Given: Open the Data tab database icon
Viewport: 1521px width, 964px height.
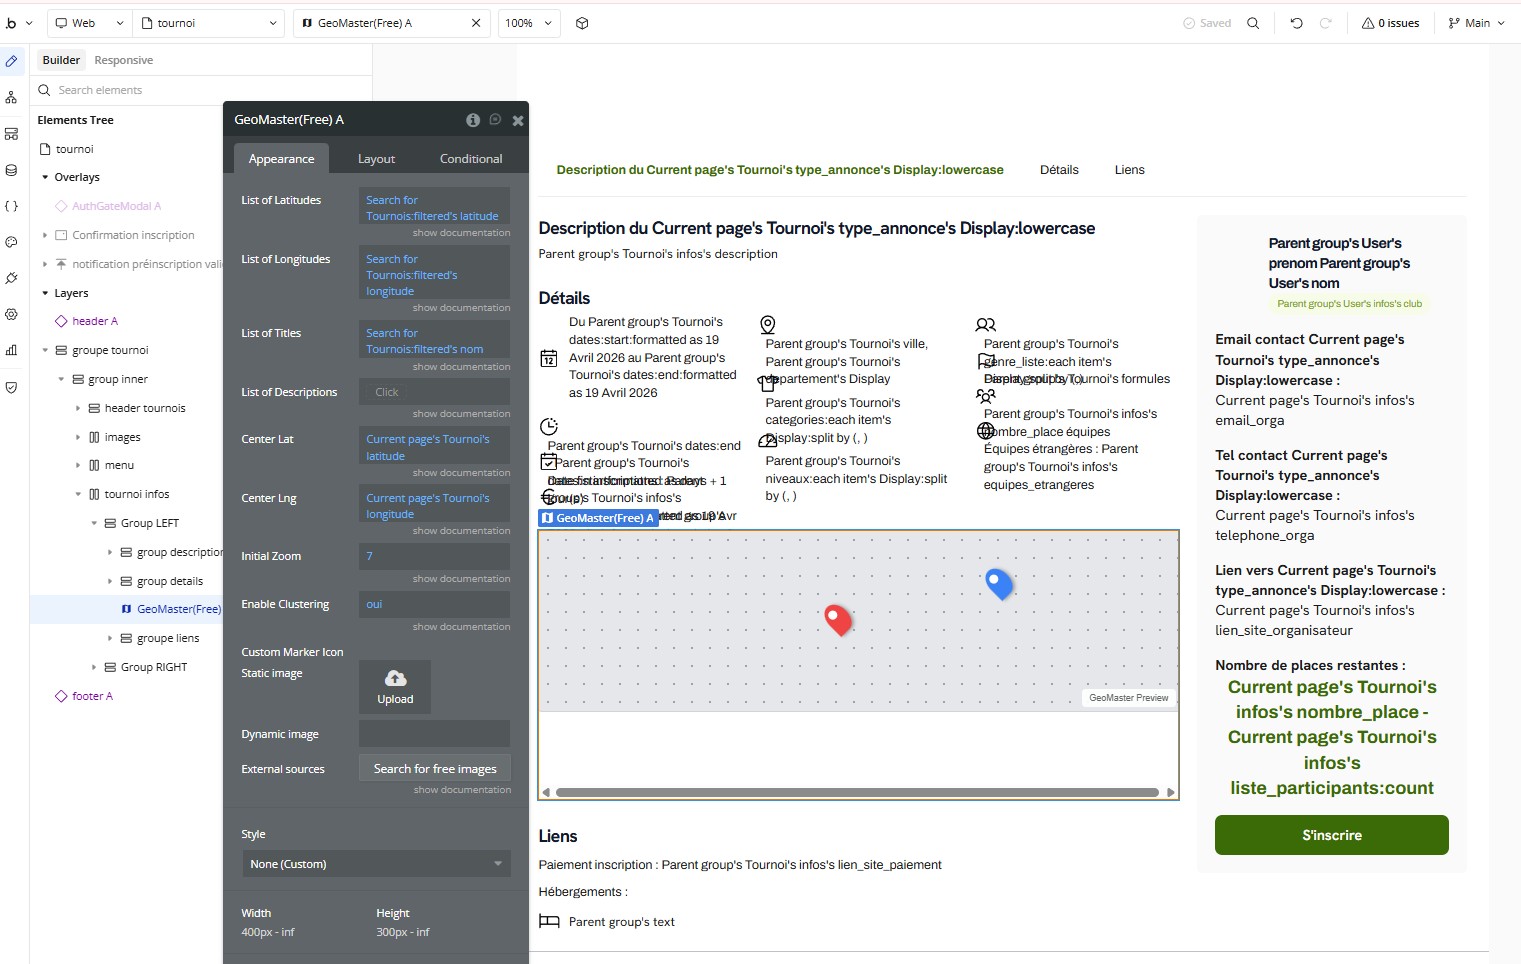Looking at the screenshot, I should [x=11, y=170].
